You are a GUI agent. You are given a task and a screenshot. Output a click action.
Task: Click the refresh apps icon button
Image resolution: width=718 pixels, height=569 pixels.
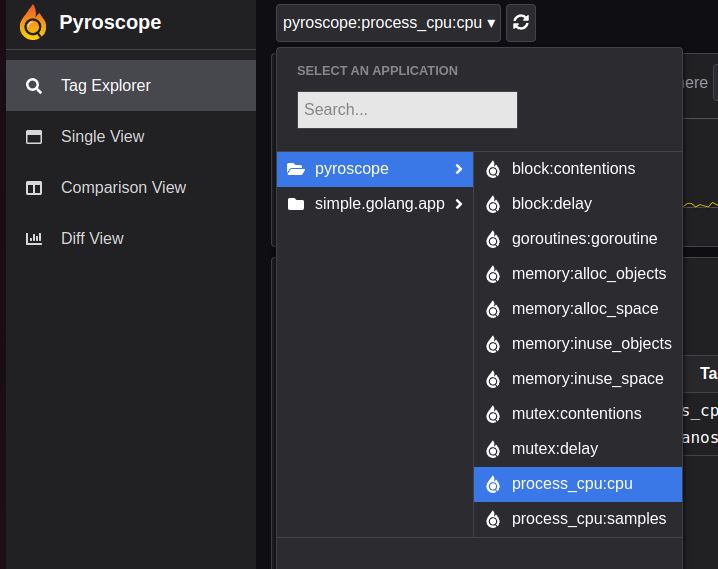point(520,23)
